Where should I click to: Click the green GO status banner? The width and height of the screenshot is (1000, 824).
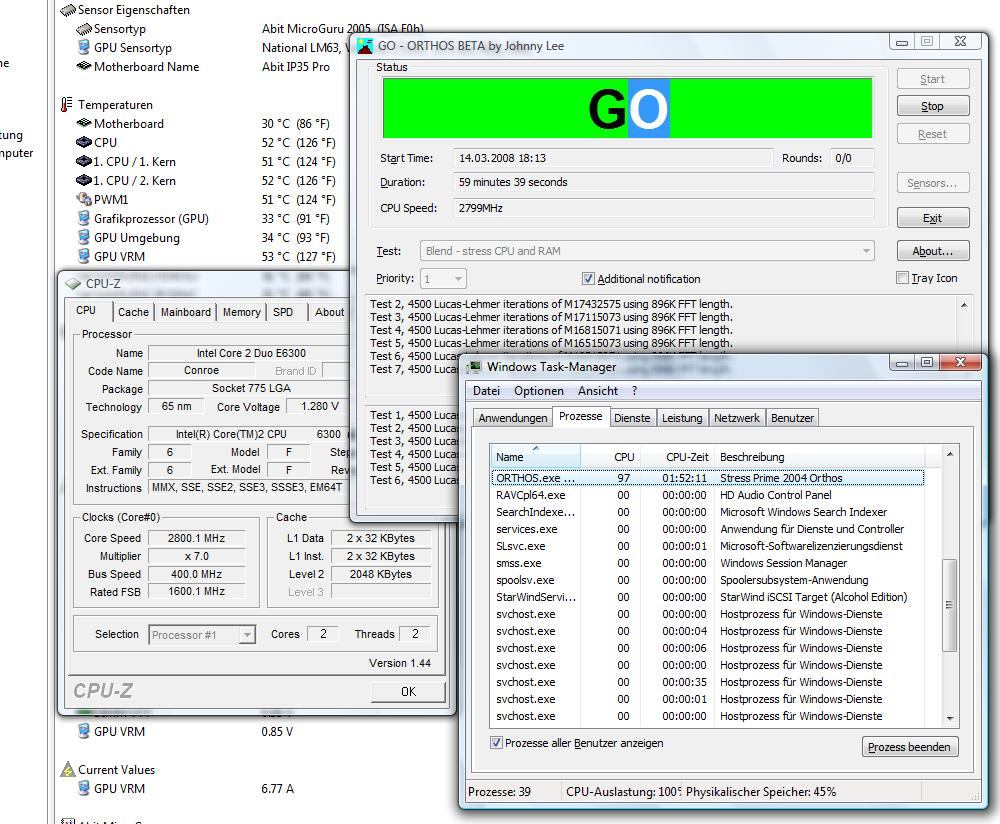[628, 108]
